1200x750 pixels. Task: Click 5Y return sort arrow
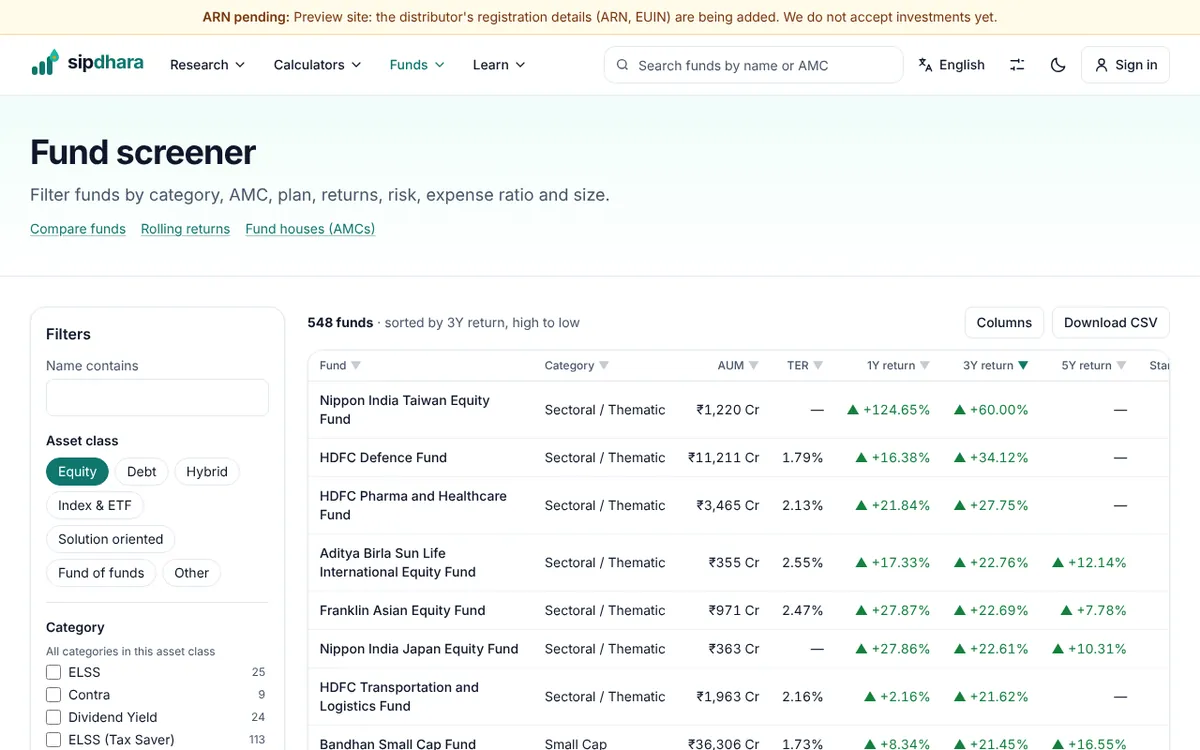(1121, 366)
